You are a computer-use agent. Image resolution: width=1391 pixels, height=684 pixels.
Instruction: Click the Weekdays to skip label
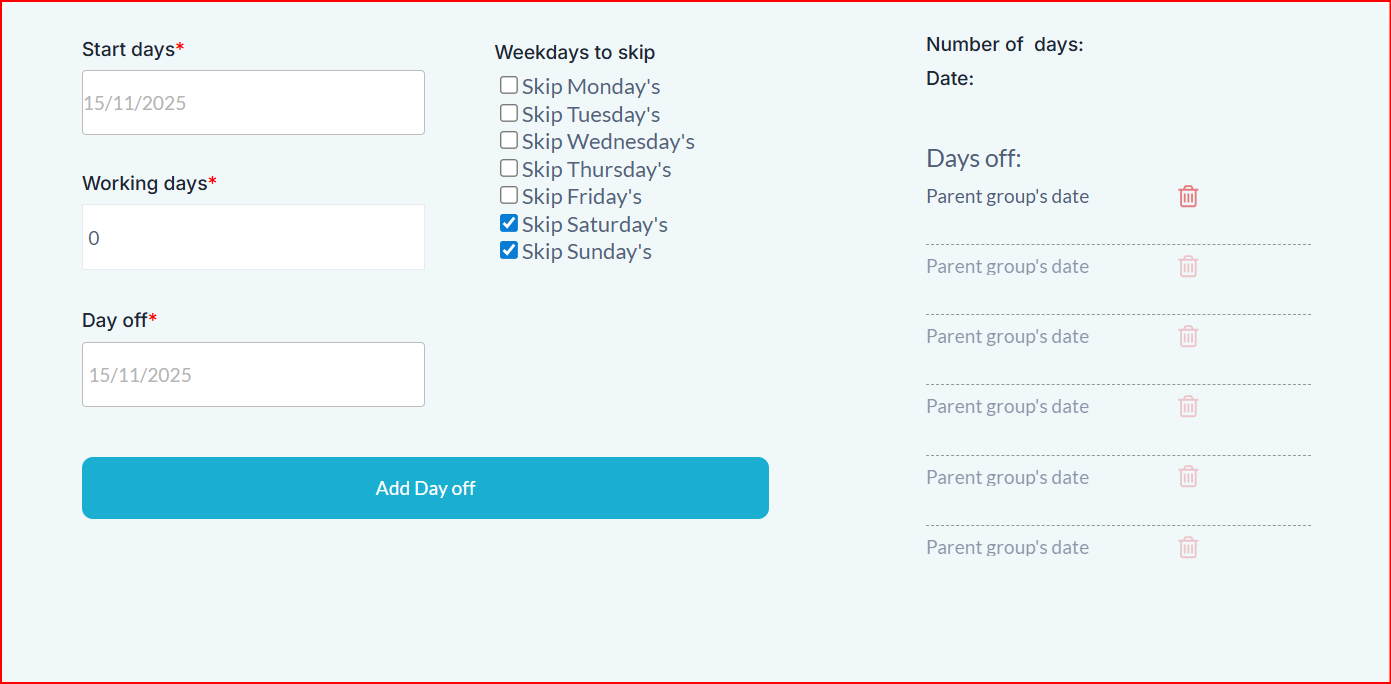tap(575, 53)
